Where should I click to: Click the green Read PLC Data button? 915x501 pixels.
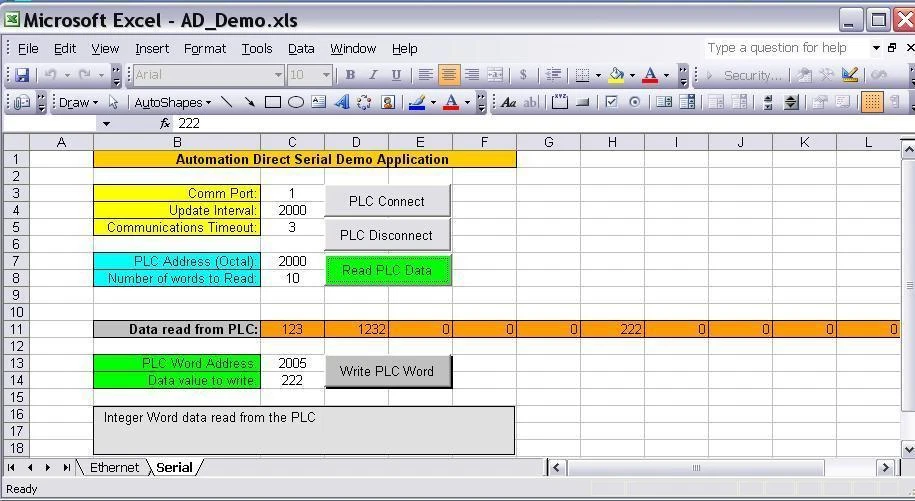point(387,270)
